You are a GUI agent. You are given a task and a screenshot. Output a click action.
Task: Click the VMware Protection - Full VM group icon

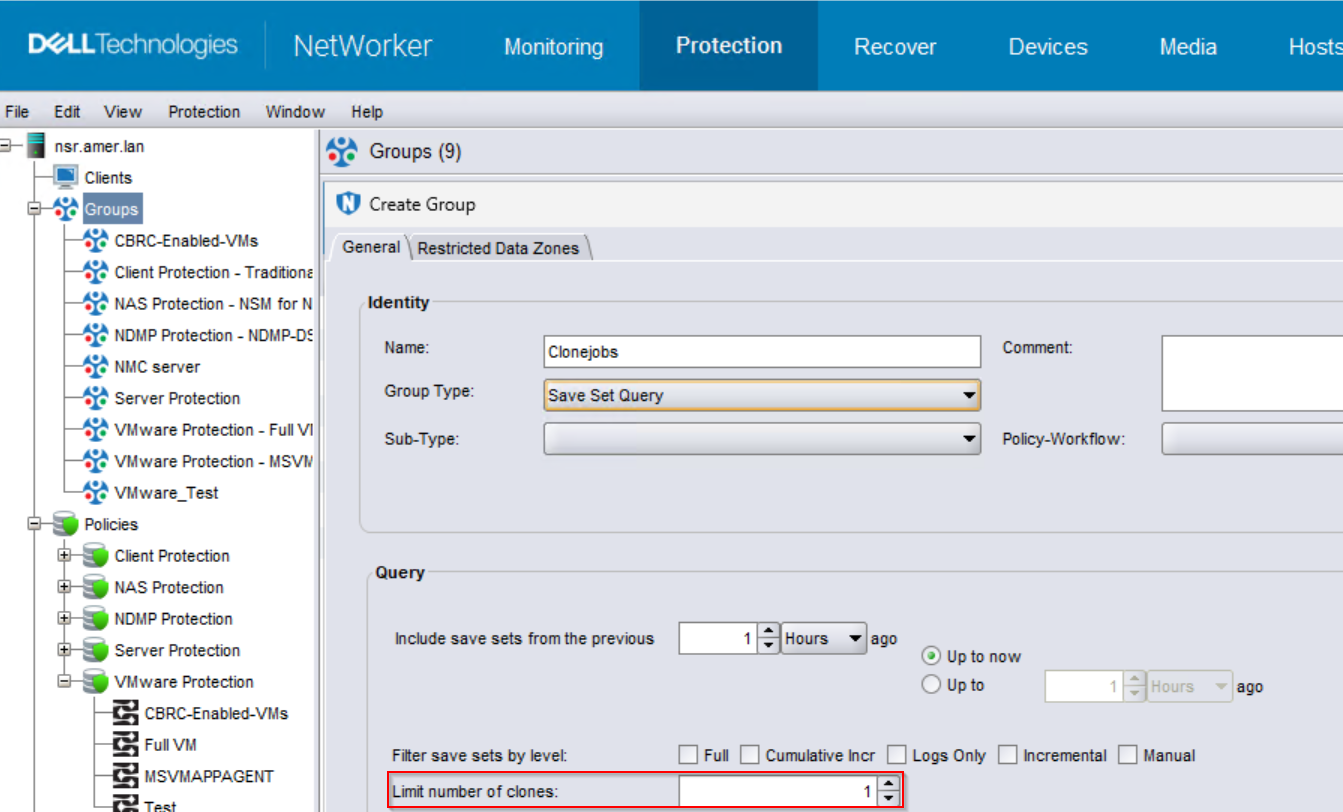pyautogui.click(x=96, y=429)
